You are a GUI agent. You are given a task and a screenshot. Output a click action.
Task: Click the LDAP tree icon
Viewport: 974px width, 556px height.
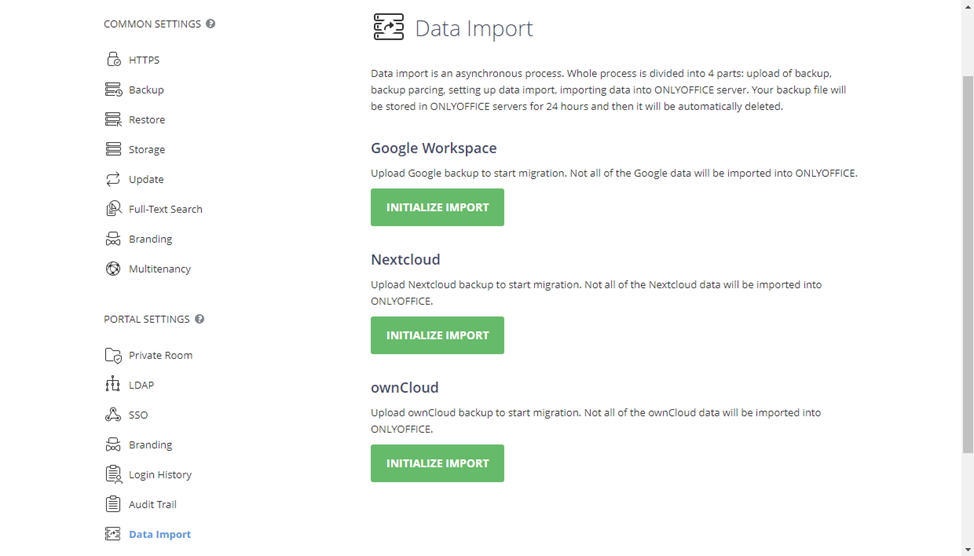[x=113, y=385]
